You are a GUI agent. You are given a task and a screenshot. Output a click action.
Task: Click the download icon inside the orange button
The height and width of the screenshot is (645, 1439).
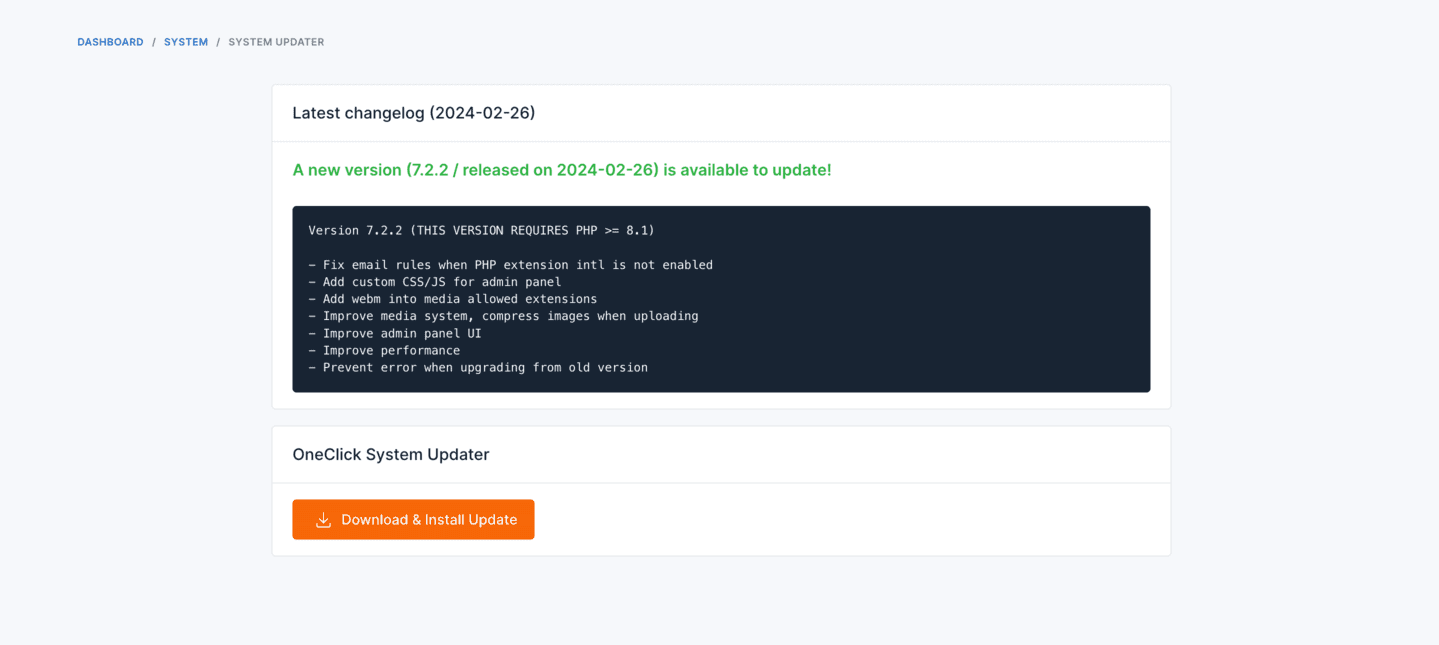[322, 519]
